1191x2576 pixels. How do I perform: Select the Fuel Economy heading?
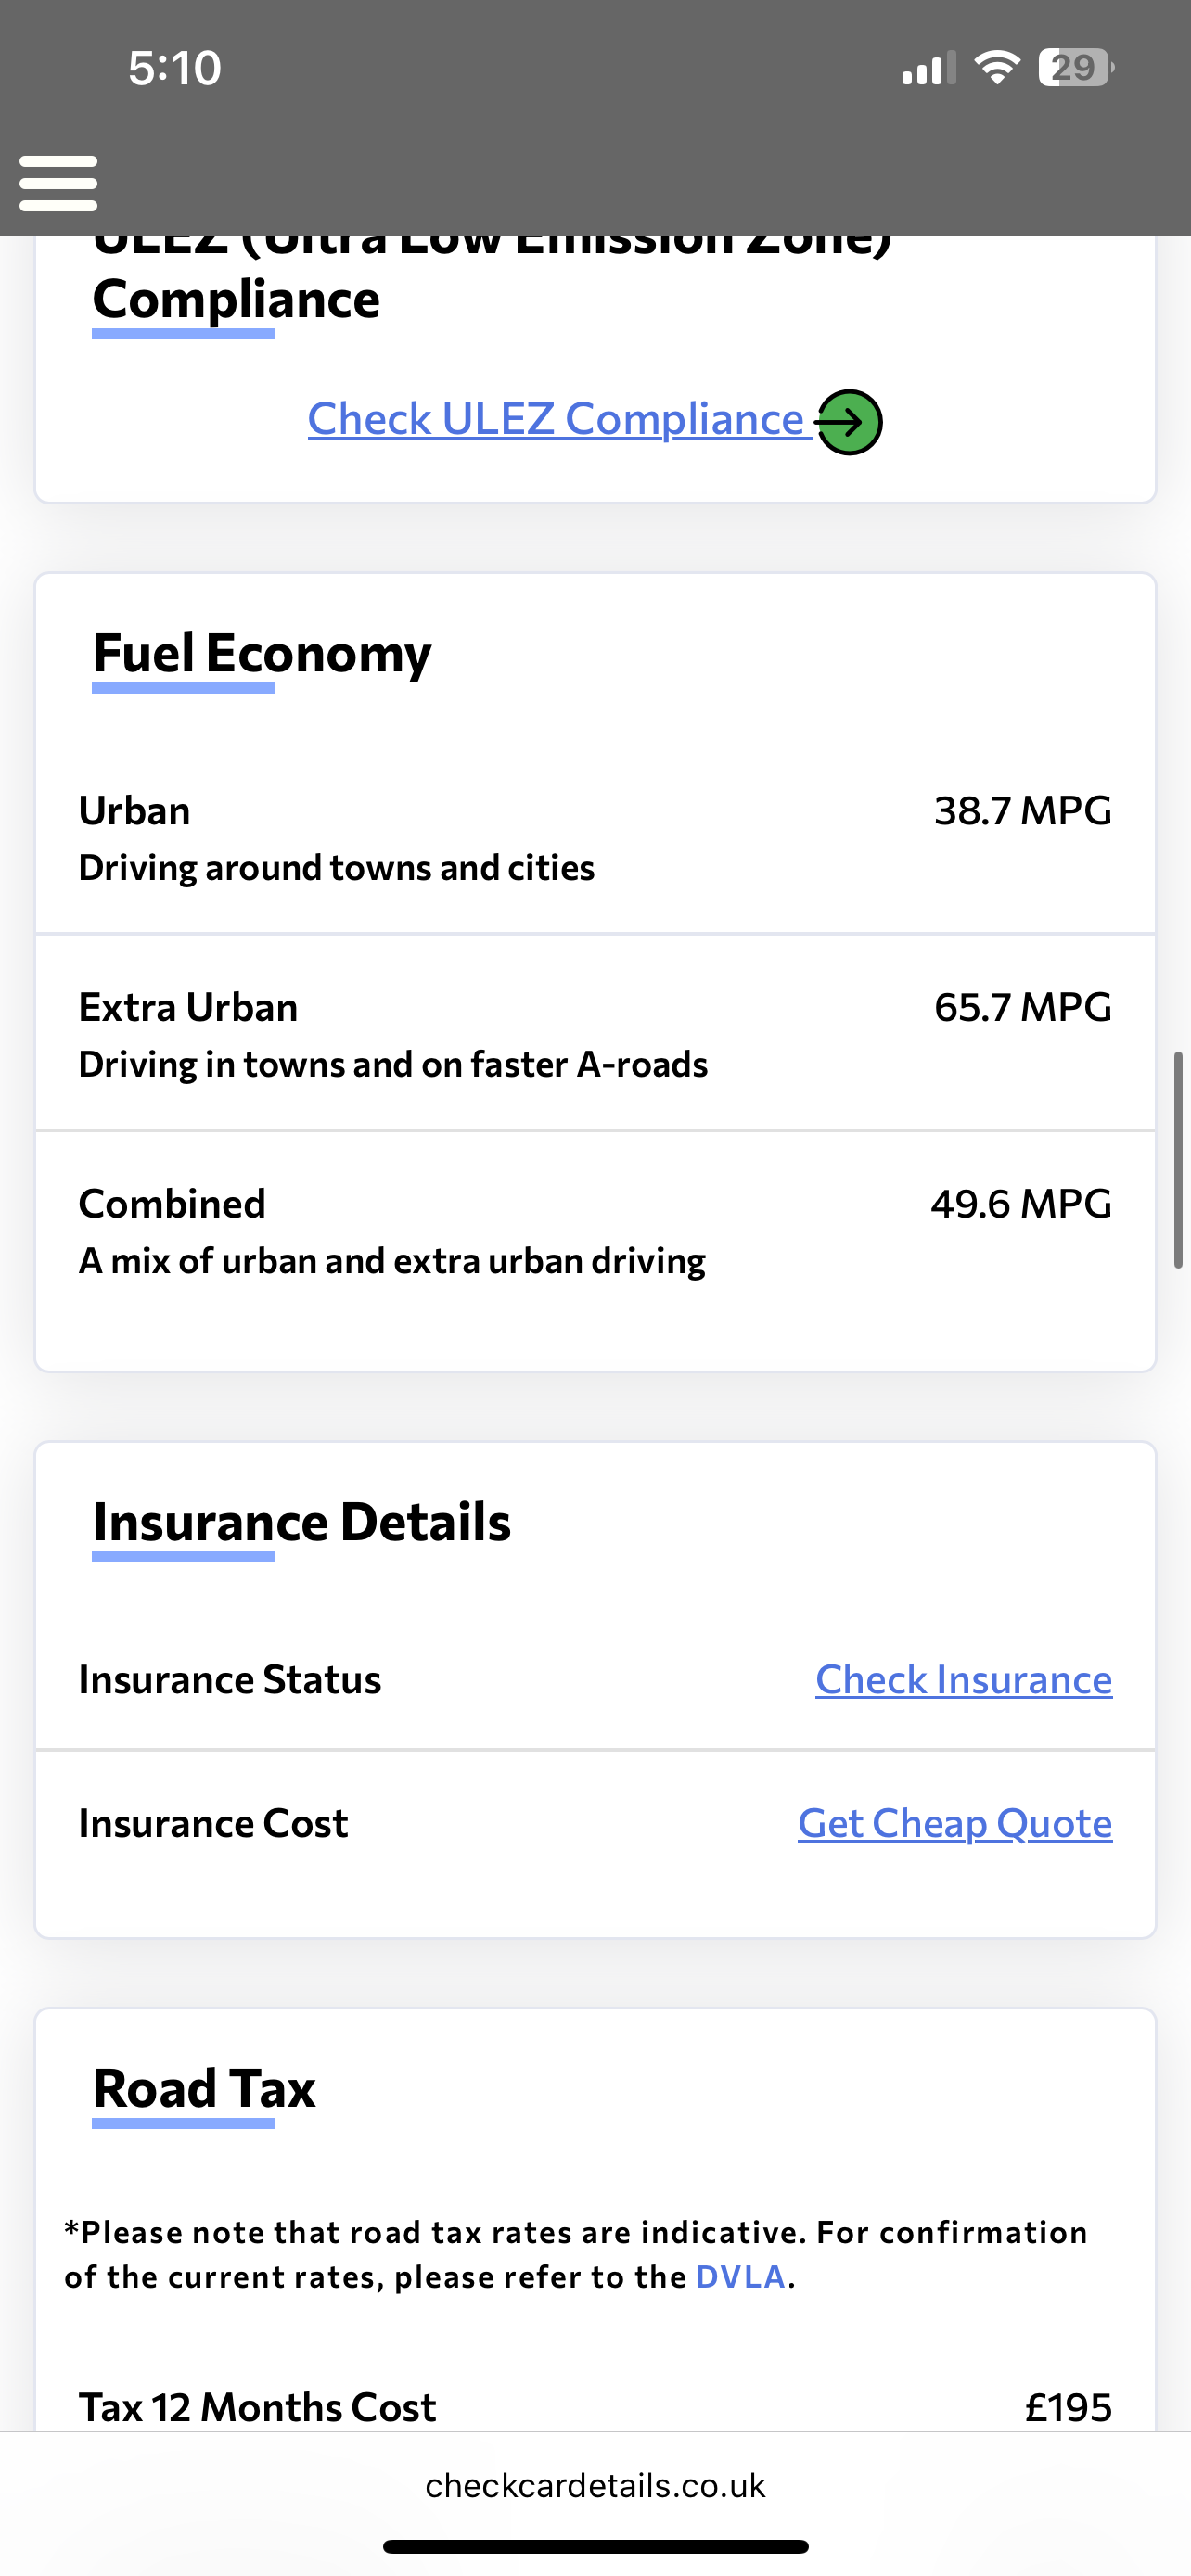point(262,654)
